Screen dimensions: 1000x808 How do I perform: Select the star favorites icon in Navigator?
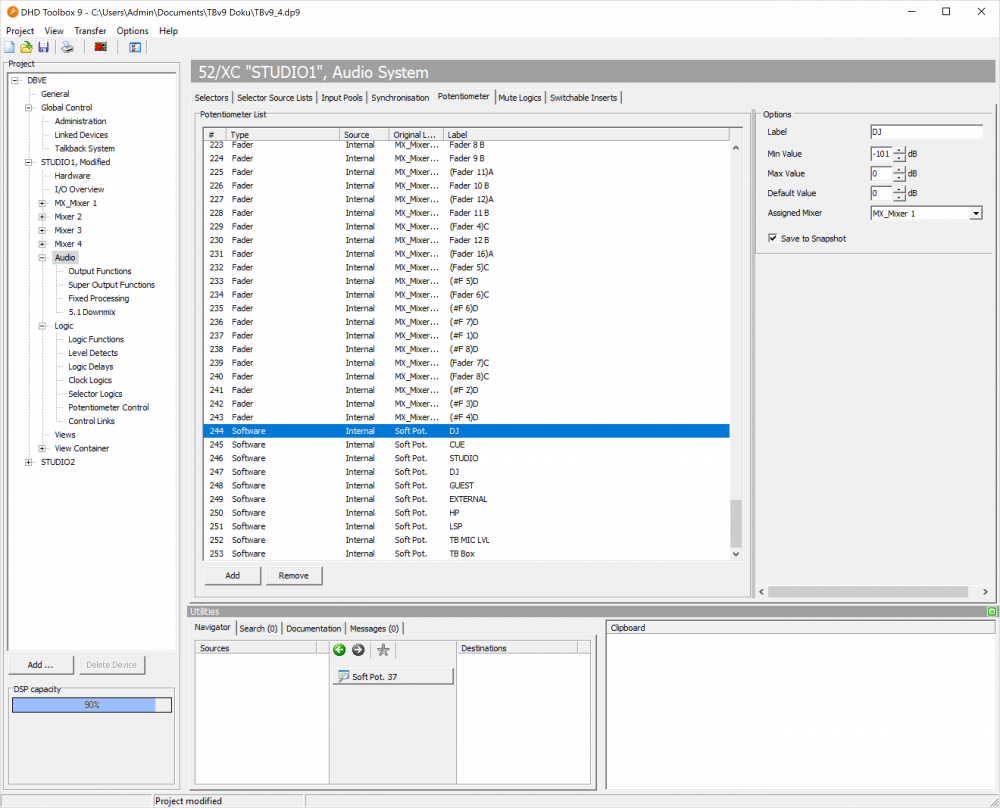click(383, 650)
